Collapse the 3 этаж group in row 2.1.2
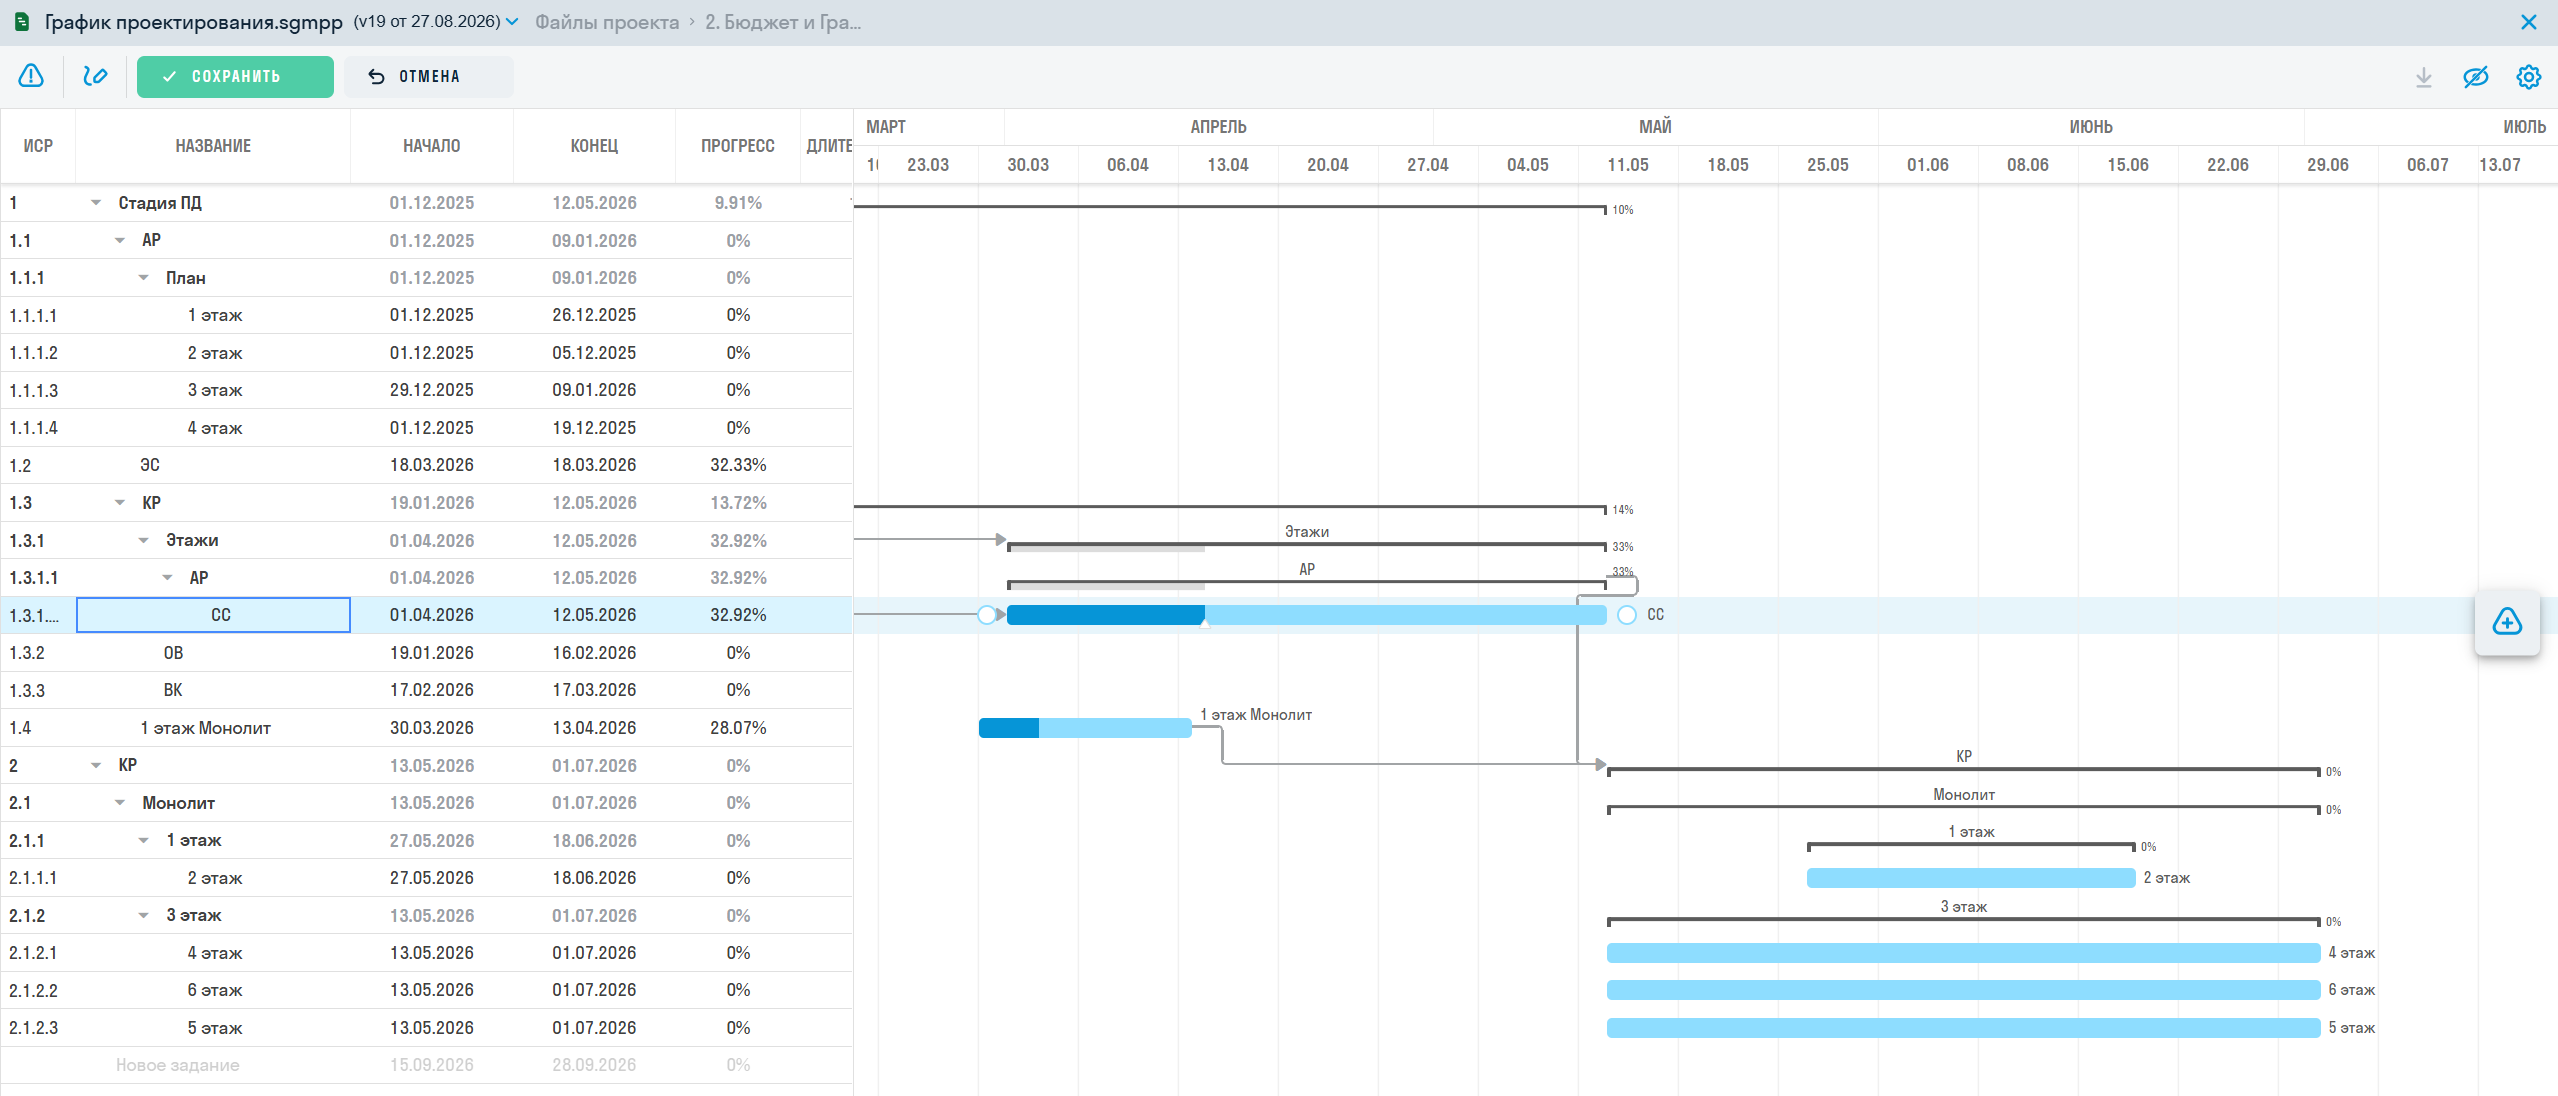 144,915
